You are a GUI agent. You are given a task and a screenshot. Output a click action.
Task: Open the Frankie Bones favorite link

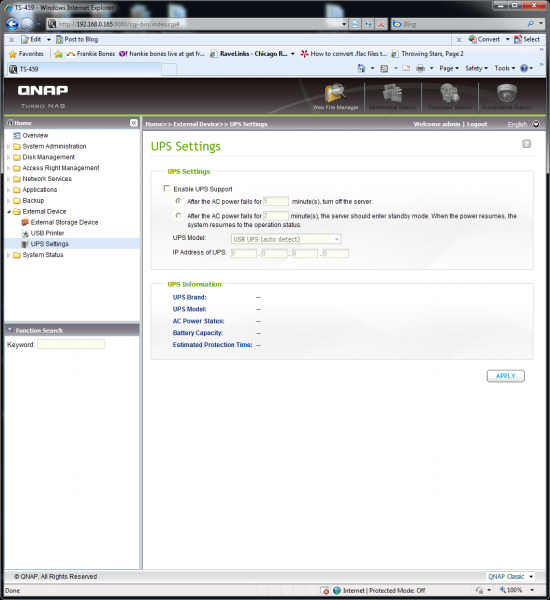[91, 54]
